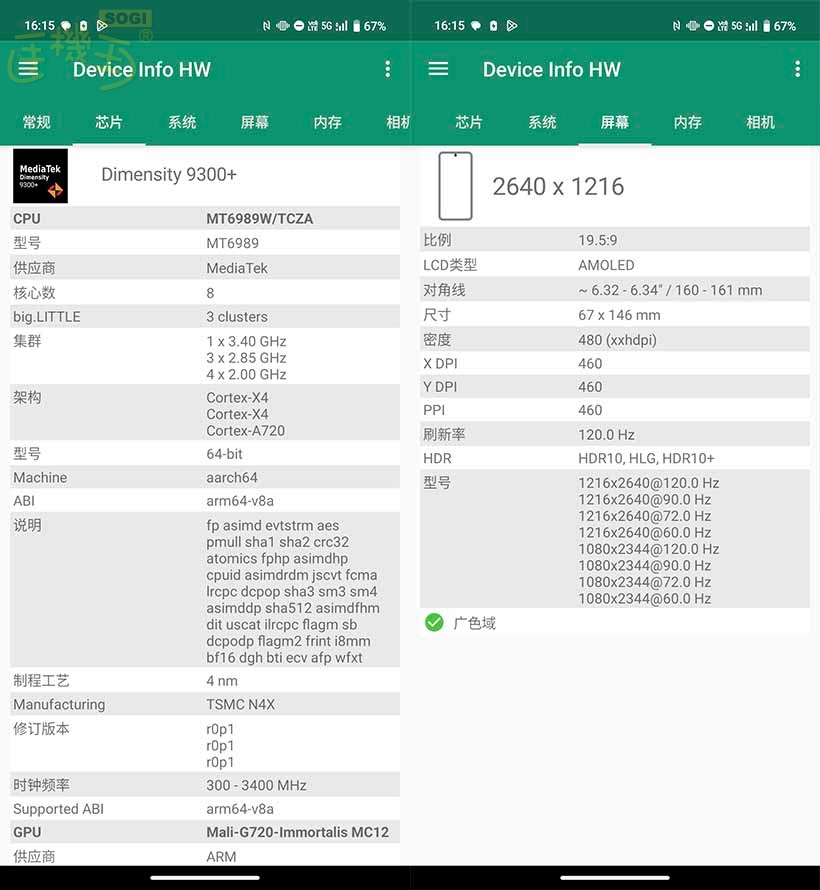Tap 刷新率 value 120.0 Hz
This screenshot has width=820, height=890.
click(x=607, y=435)
